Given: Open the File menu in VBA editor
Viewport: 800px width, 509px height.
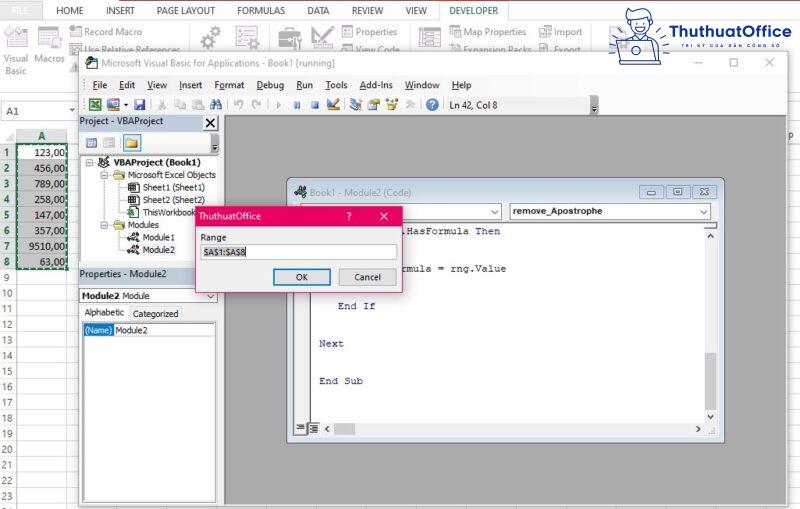Looking at the screenshot, I should (x=99, y=85).
